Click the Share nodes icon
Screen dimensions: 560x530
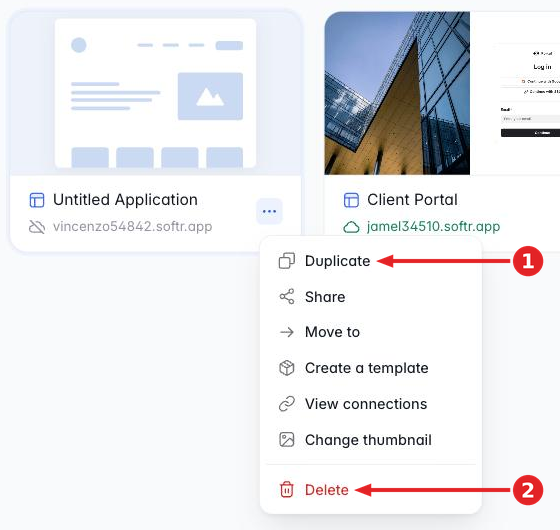point(287,296)
